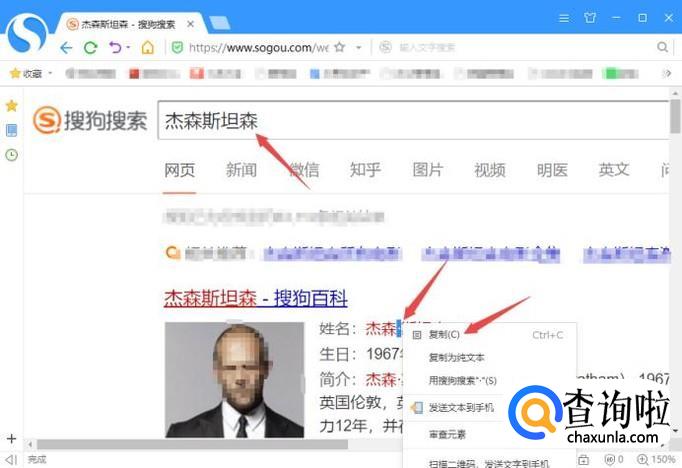Choose 审查元素 in the context menu
The image size is (682, 468).
(447, 434)
